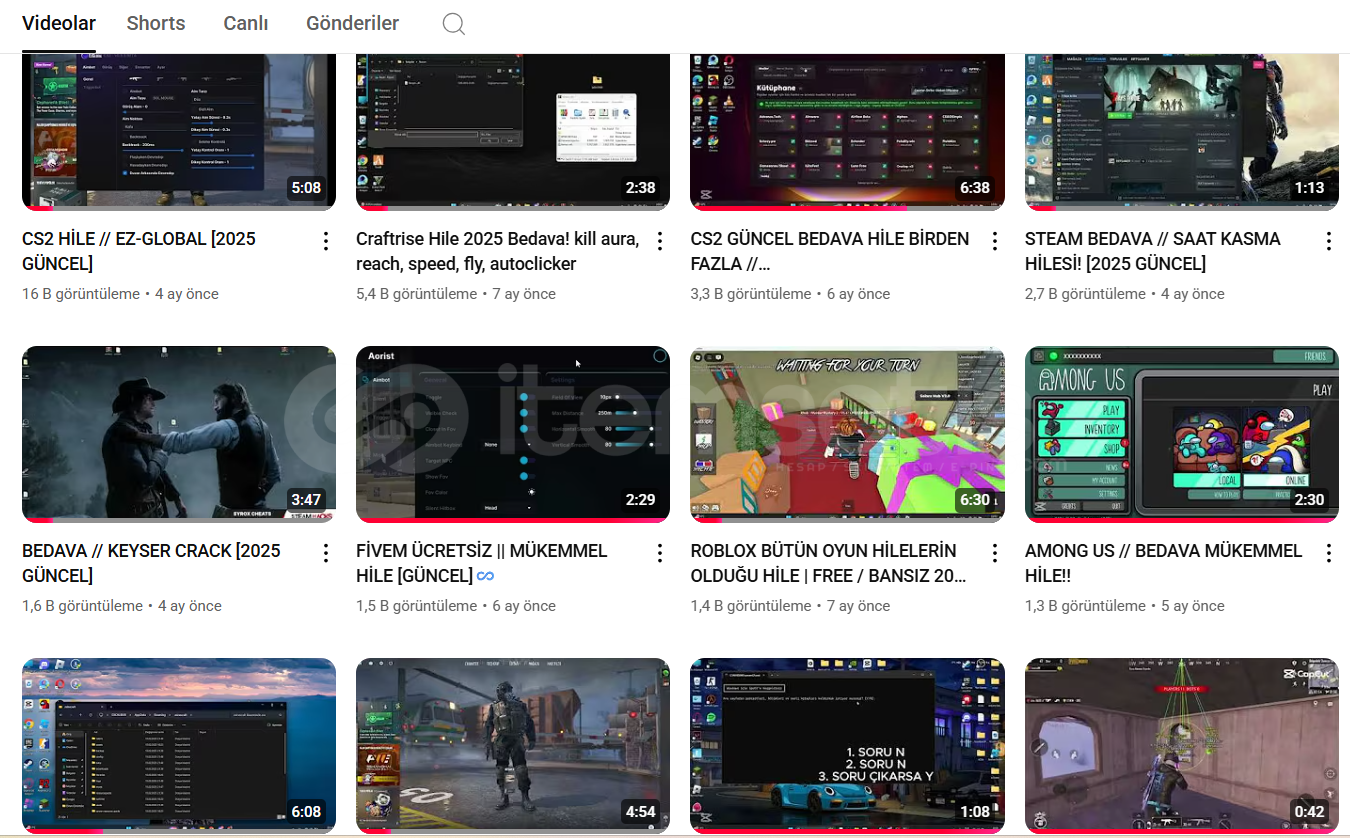1350x838 pixels.
Task: Open three-dot menu for Craftrise Hile 2025 video
Action: [x=659, y=241]
